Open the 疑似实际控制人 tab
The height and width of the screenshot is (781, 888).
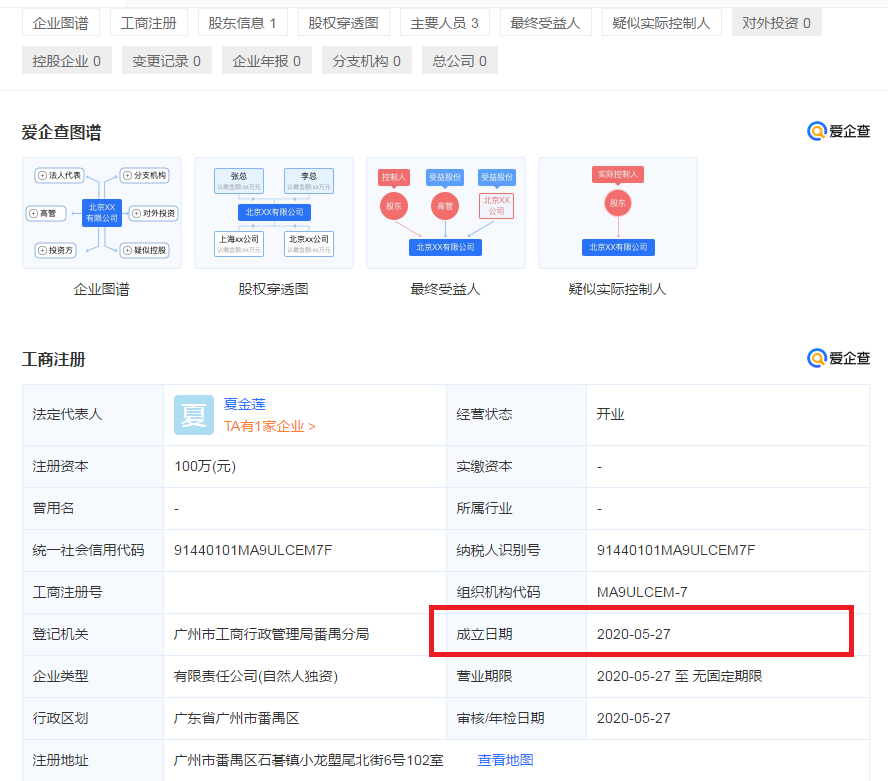(x=661, y=22)
